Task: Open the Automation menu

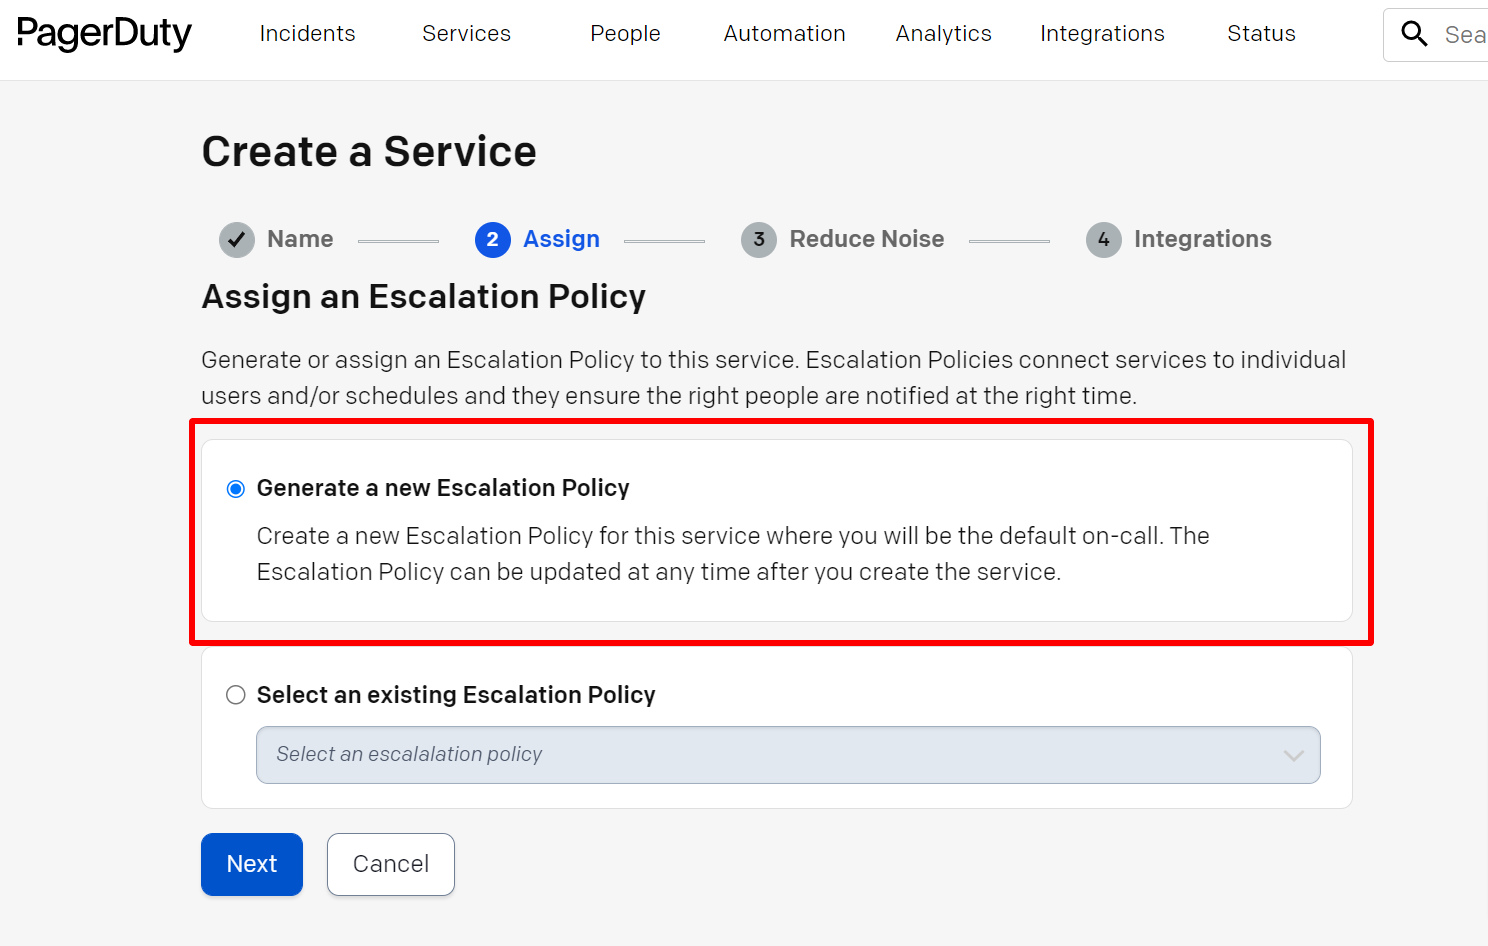Action: coord(784,33)
